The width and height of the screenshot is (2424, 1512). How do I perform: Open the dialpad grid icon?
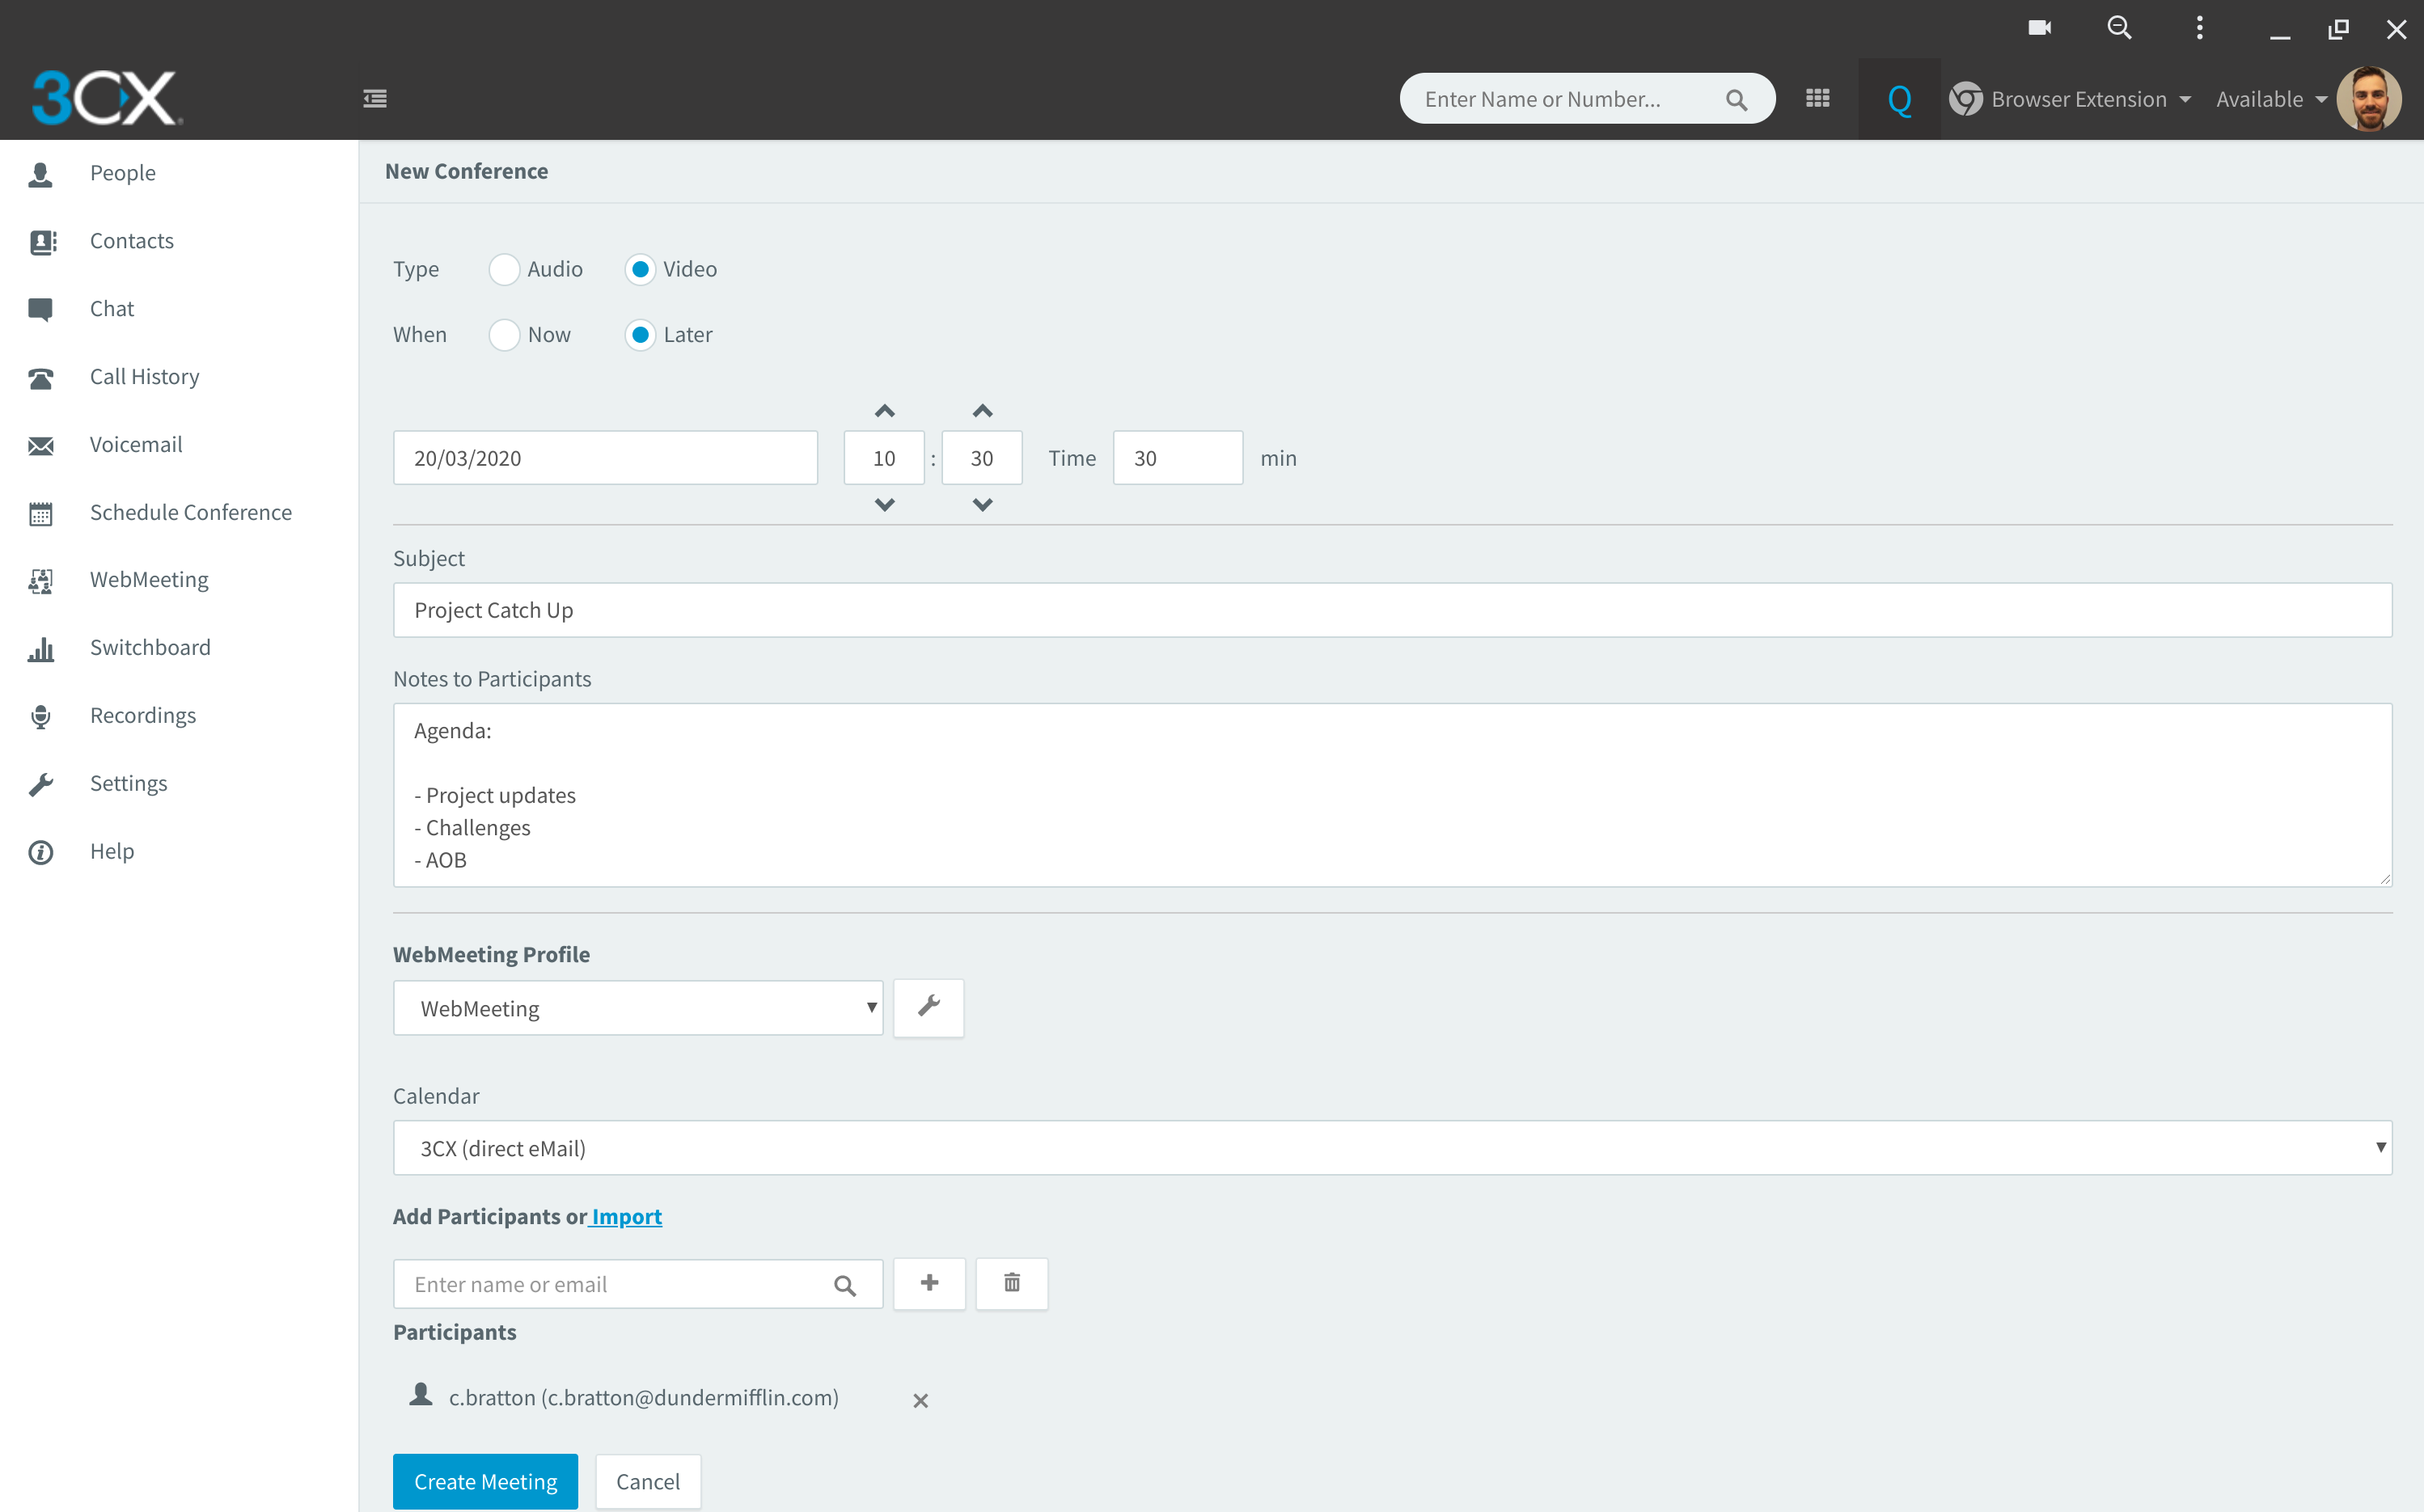(x=1817, y=98)
